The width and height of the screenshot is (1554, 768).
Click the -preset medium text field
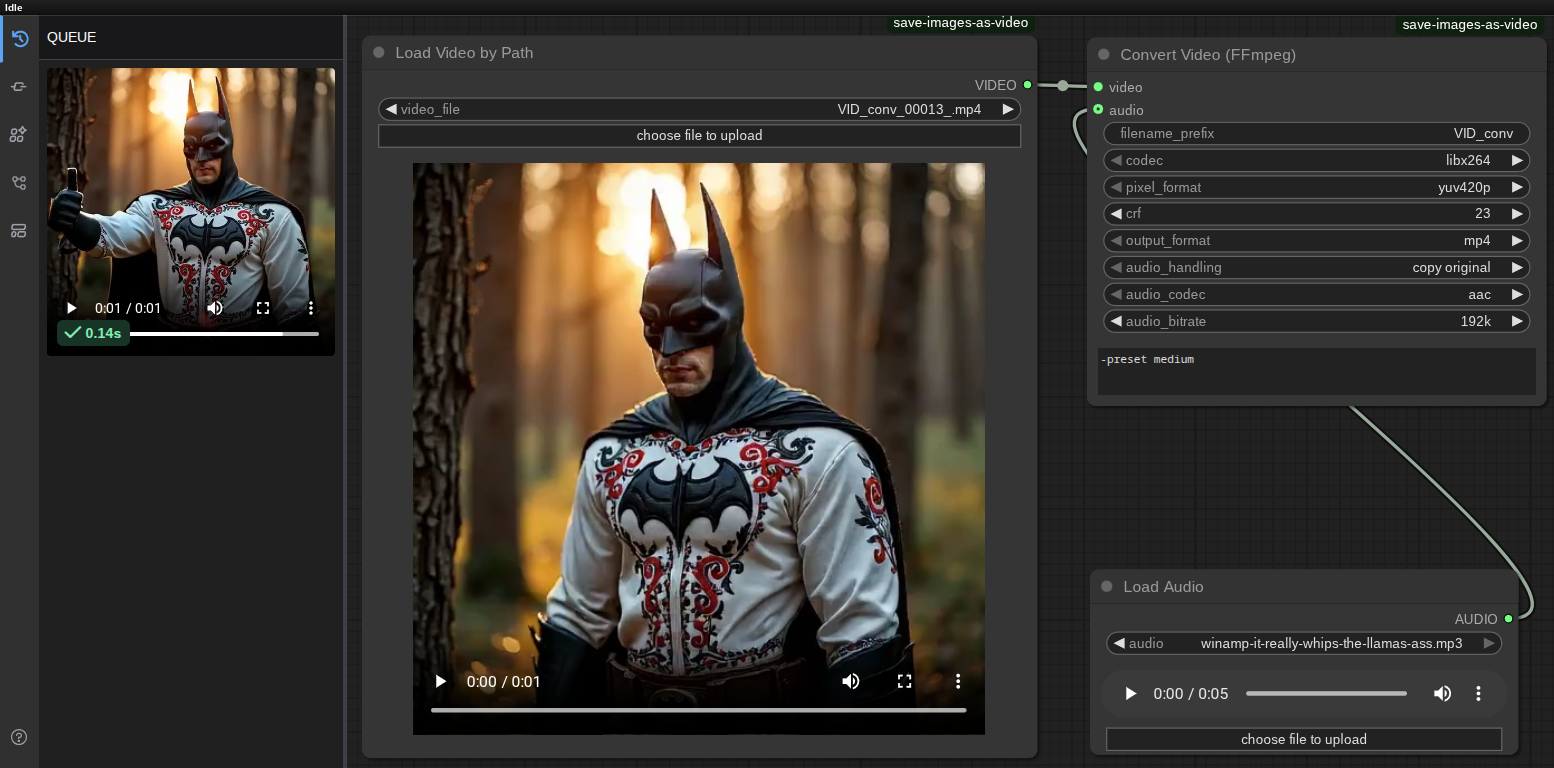coord(1317,371)
